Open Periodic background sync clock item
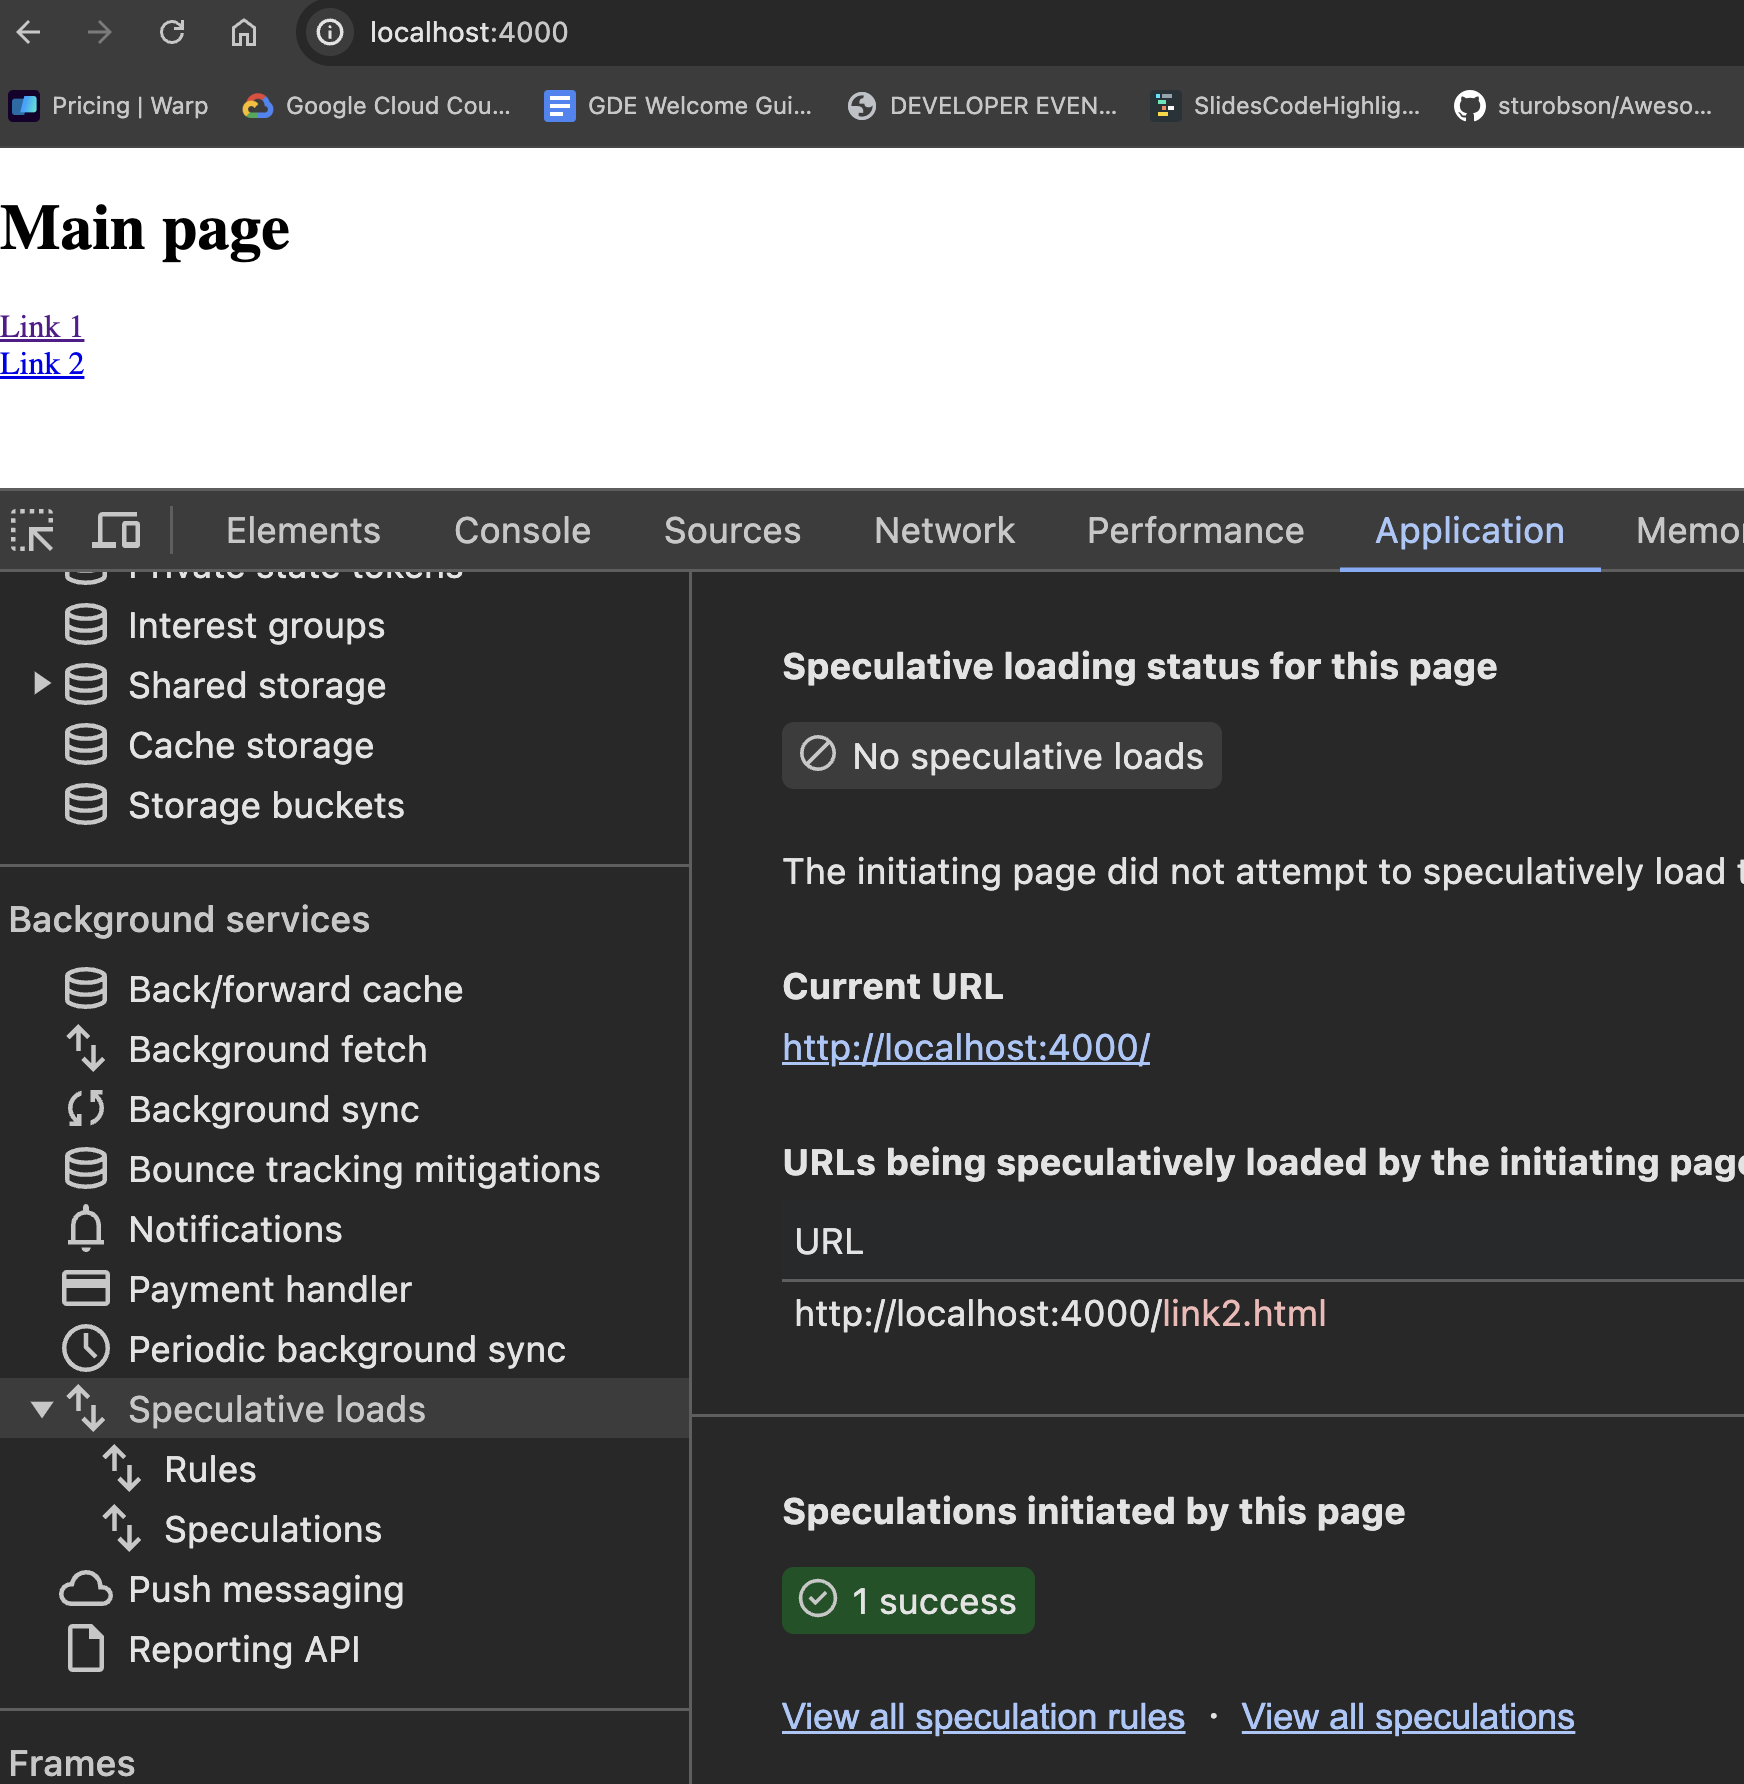The width and height of the screenshot is (1744, 1784). point(346,1349)
